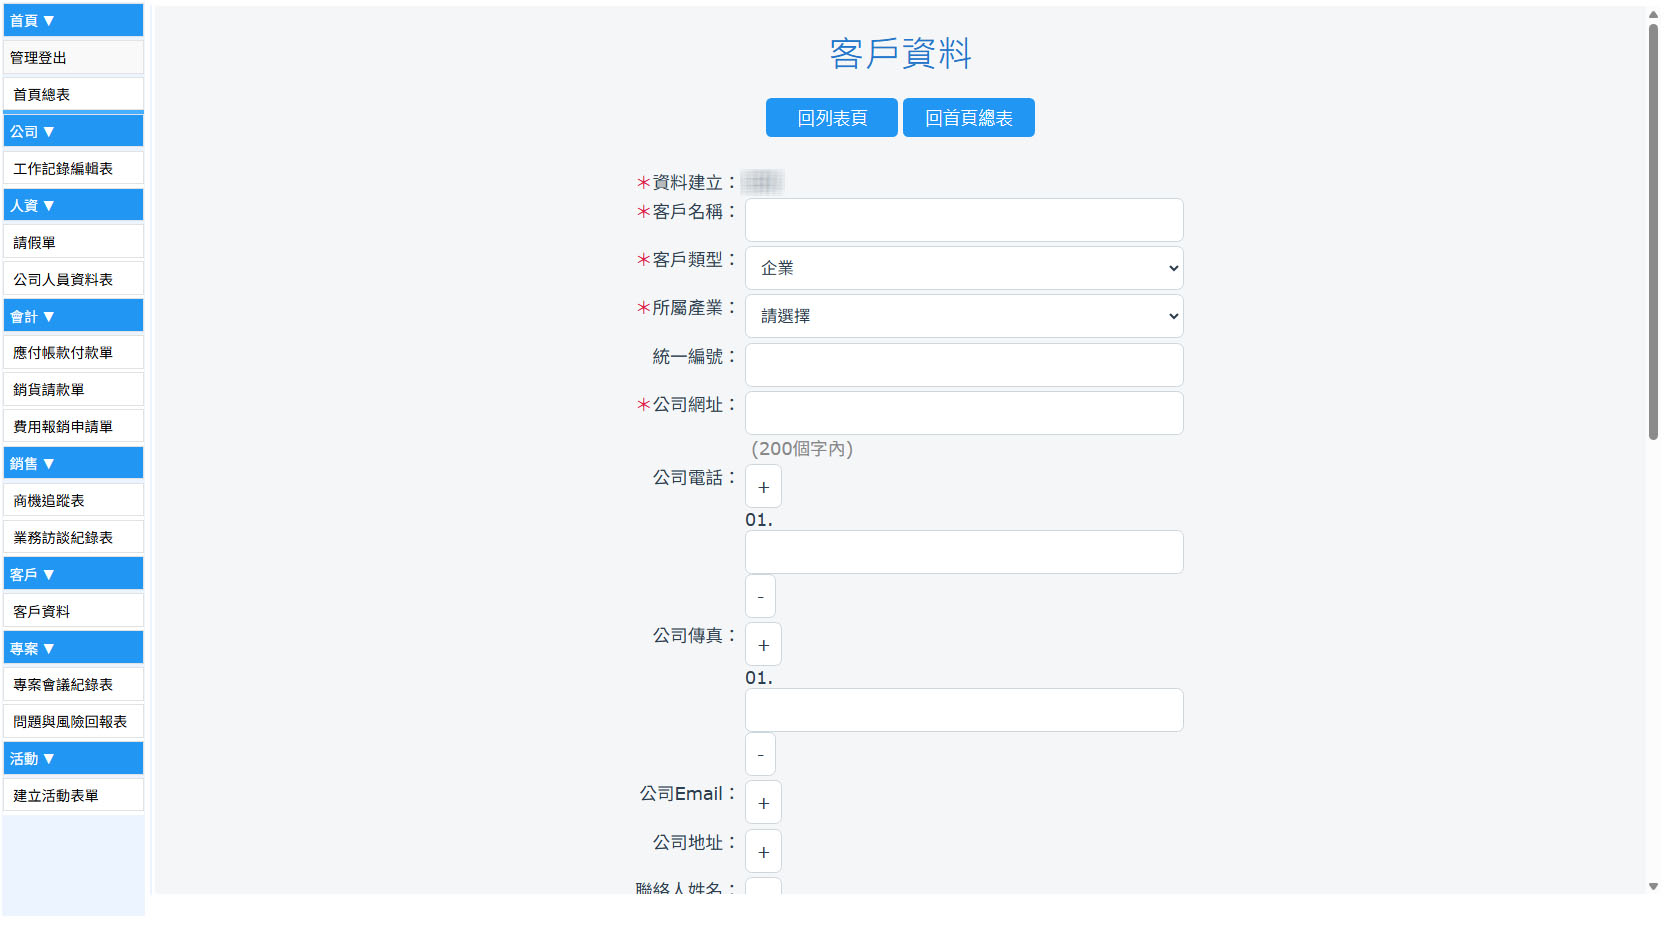Open 首頁總表 in the sidebar
This screenshot has height=937, width=1667.
click(x=73, y=94)
